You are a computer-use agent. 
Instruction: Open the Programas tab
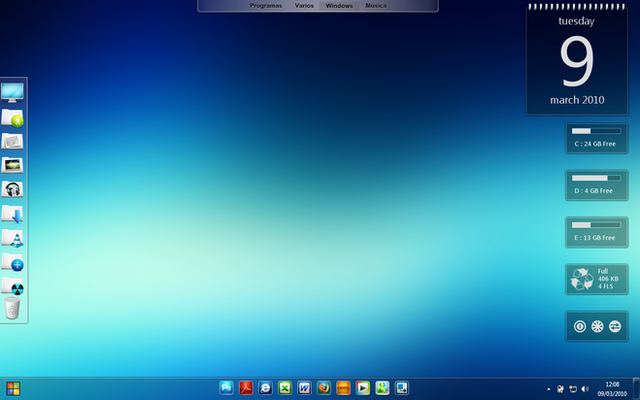(266, 6)
